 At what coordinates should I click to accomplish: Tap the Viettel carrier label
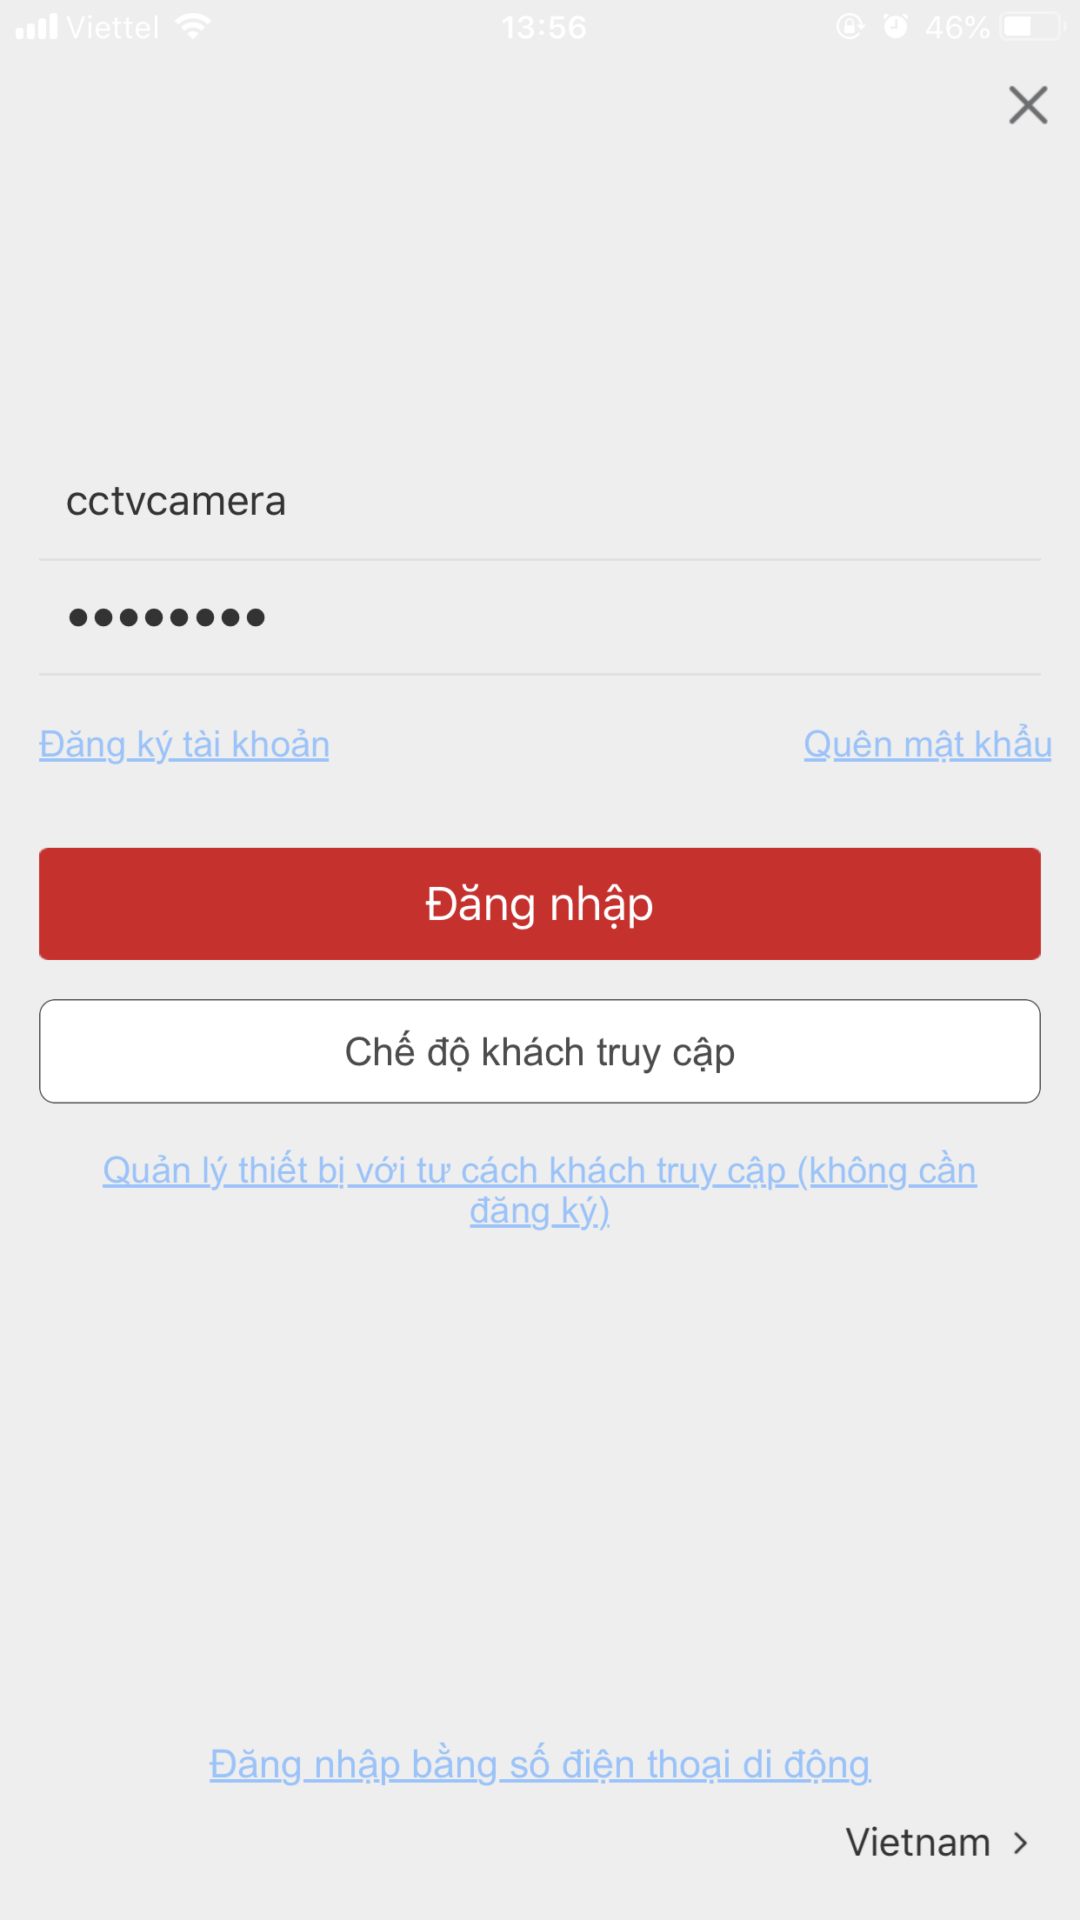(x=113, y=27)
